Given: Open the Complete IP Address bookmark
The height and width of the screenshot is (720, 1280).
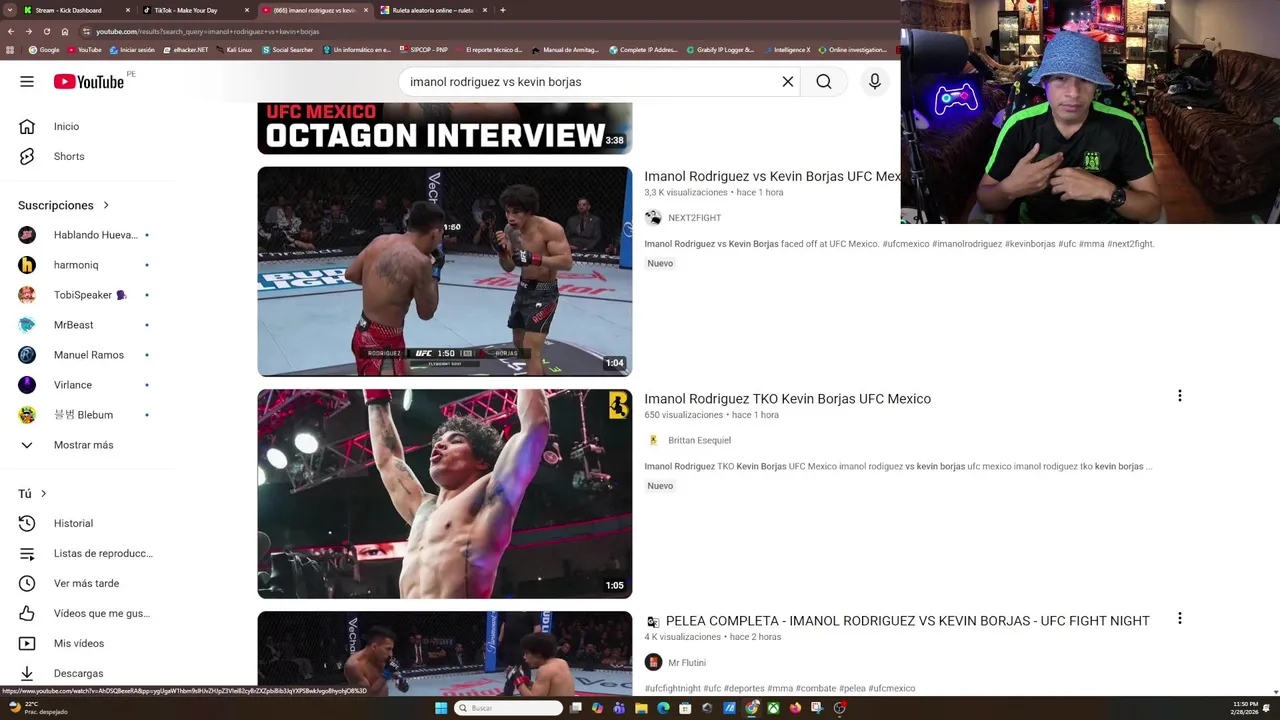Looking at the screenshot, I should click(643, 49).
